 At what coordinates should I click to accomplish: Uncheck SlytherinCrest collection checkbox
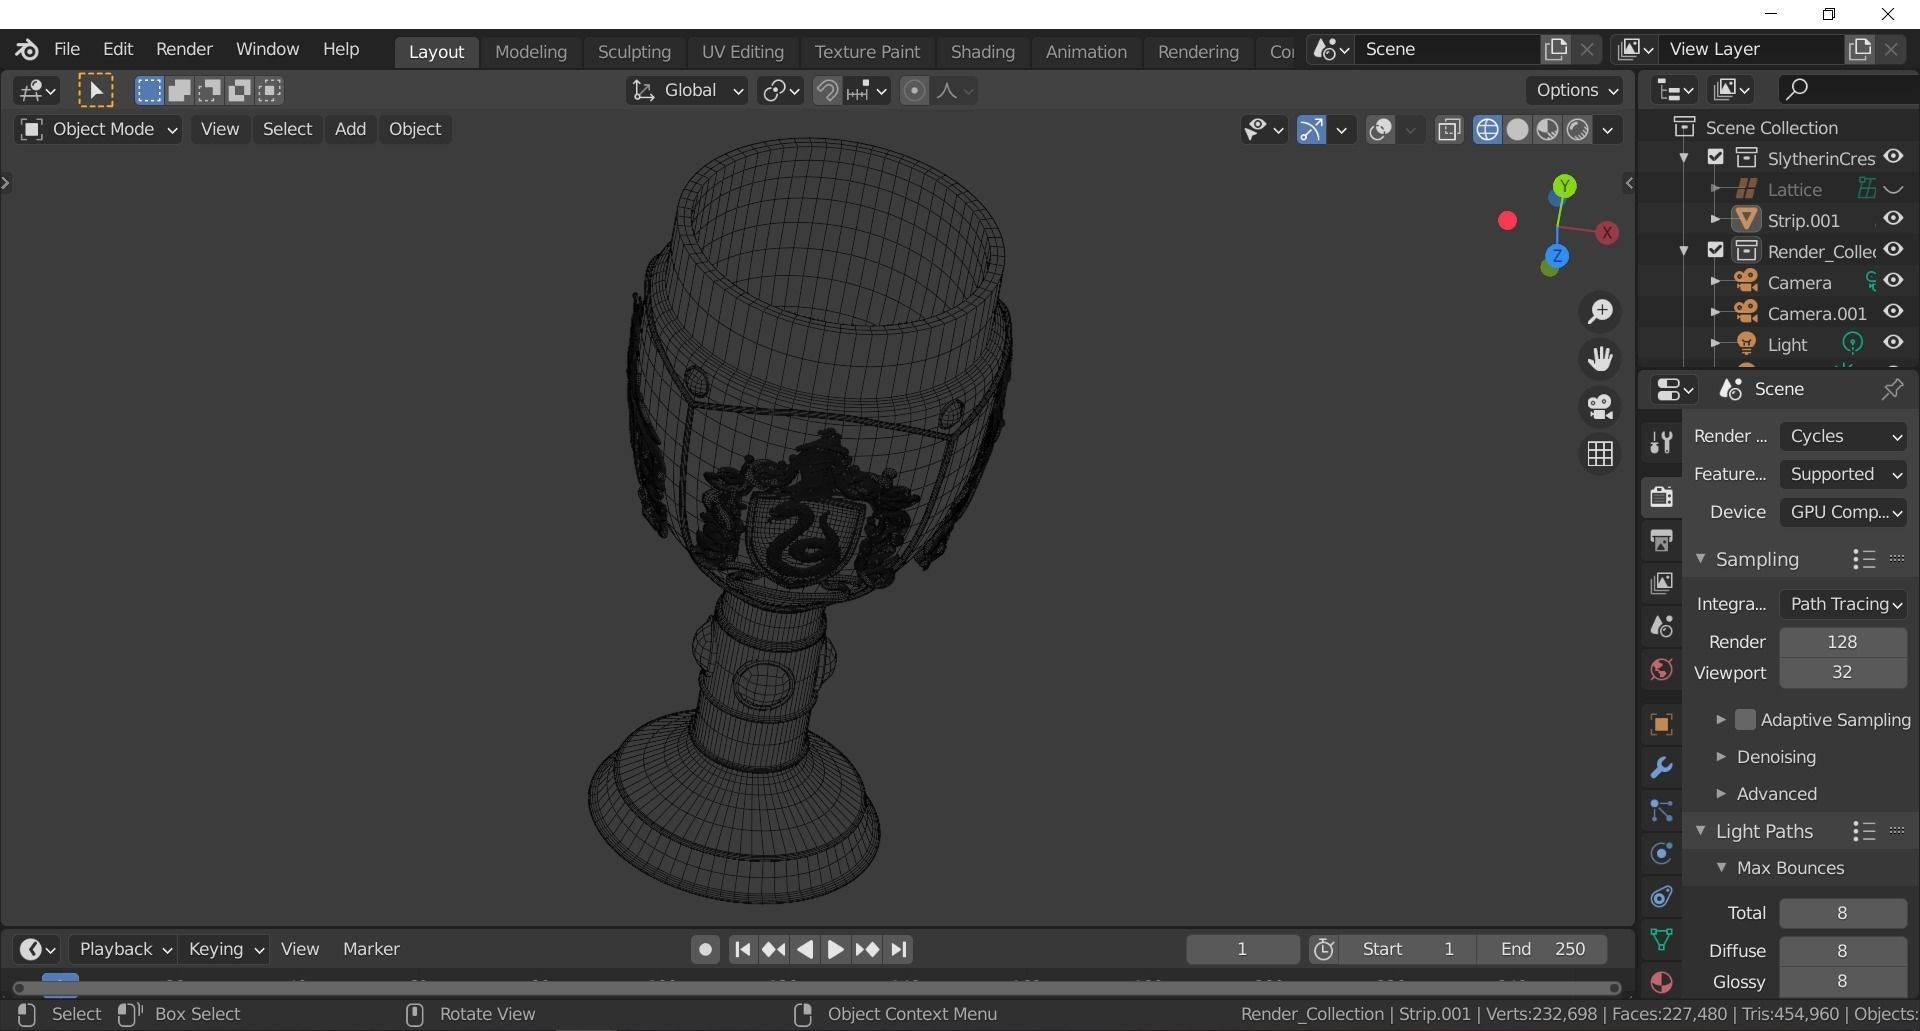pos(1716,158)
